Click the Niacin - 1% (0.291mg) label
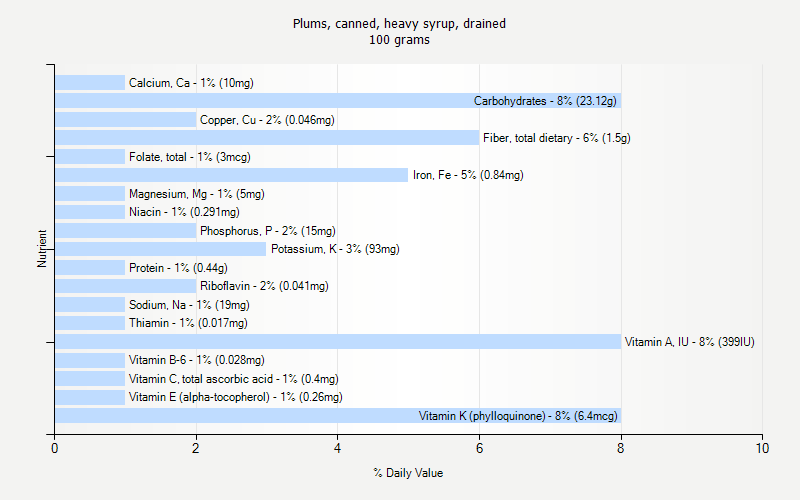 click(184, 212)
